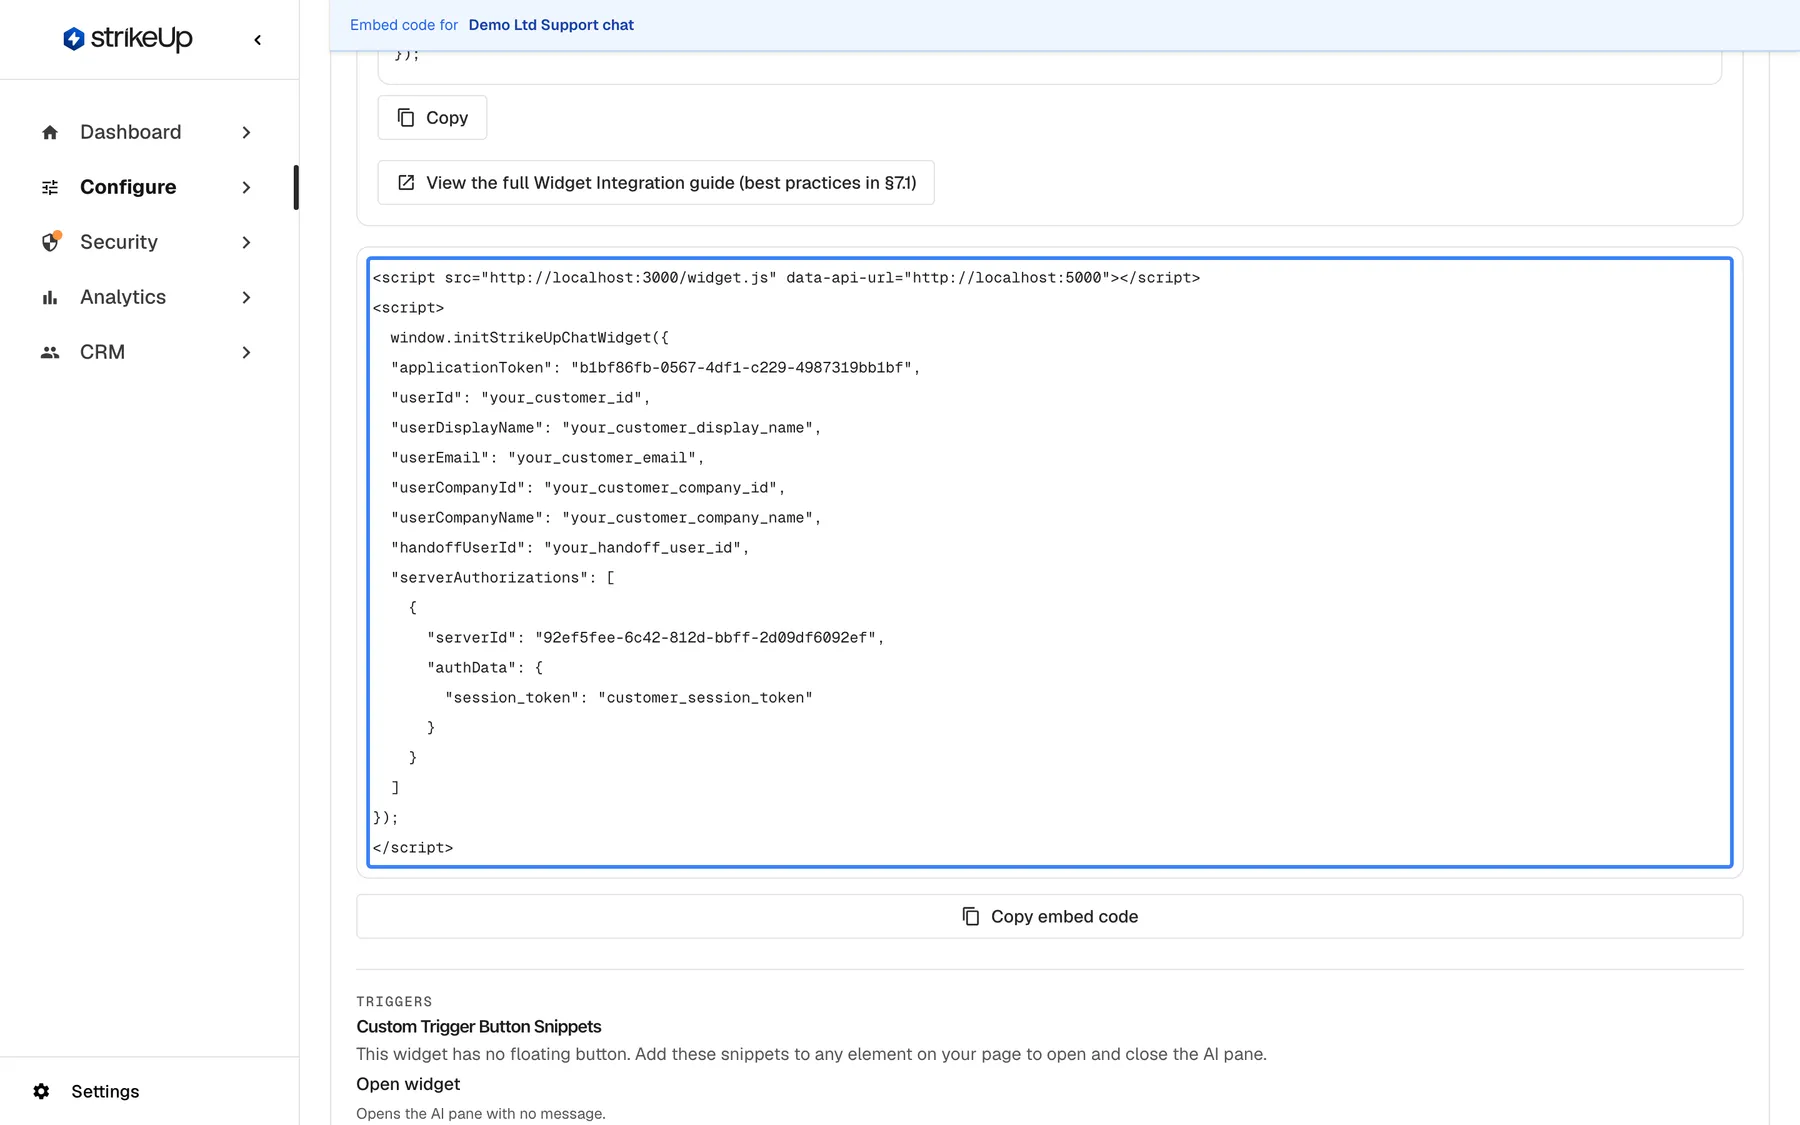The width and height of the screenshot is (1800, 1125).
Task: Expand the Security chevron
Action: [246, 242]
